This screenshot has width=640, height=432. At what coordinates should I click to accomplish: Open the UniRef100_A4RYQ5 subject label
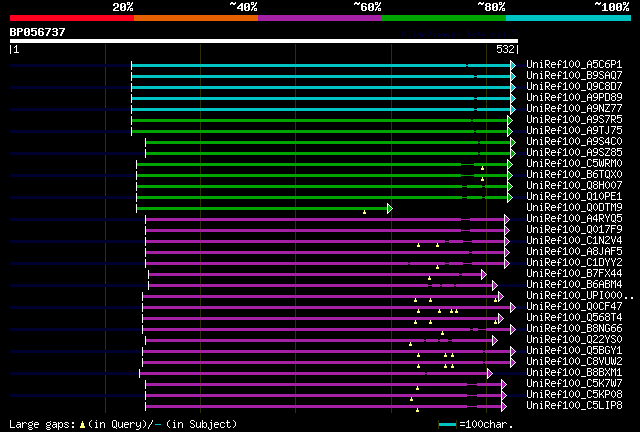click(x=574, y=219)
